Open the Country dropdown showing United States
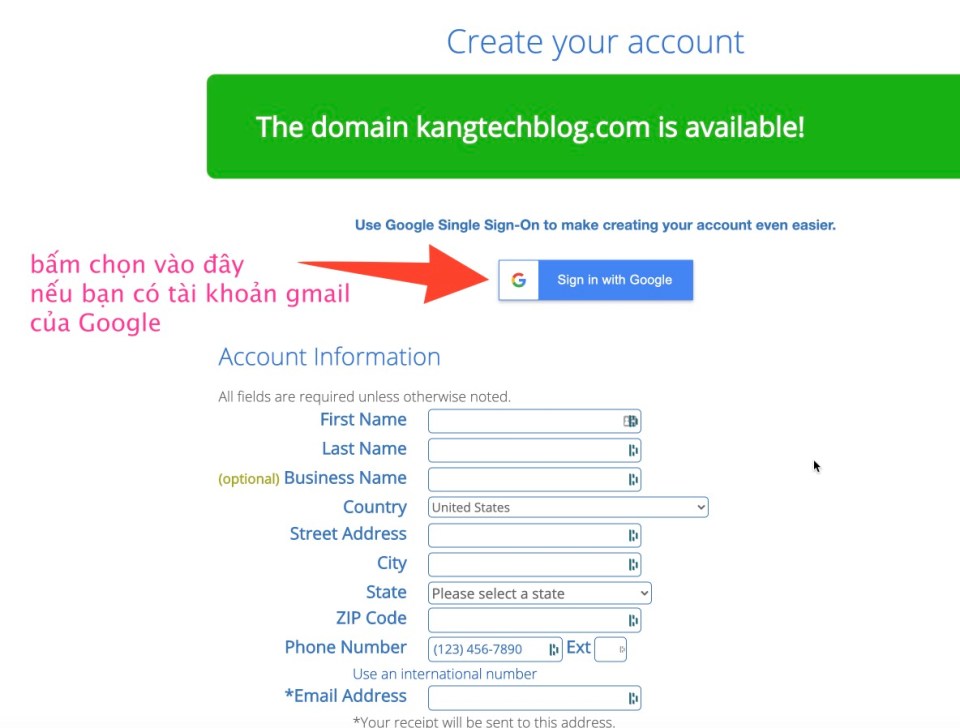Viewport: 960px width, 728px height. tap(568, 507)
